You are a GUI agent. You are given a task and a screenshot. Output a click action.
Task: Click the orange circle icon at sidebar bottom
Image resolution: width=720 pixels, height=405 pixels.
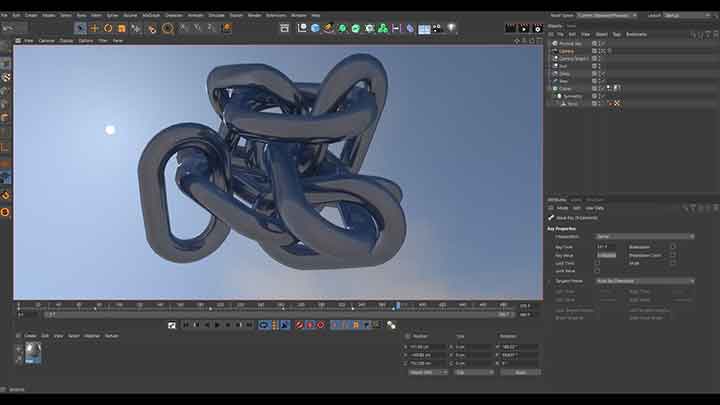click(x=6, y=212)
